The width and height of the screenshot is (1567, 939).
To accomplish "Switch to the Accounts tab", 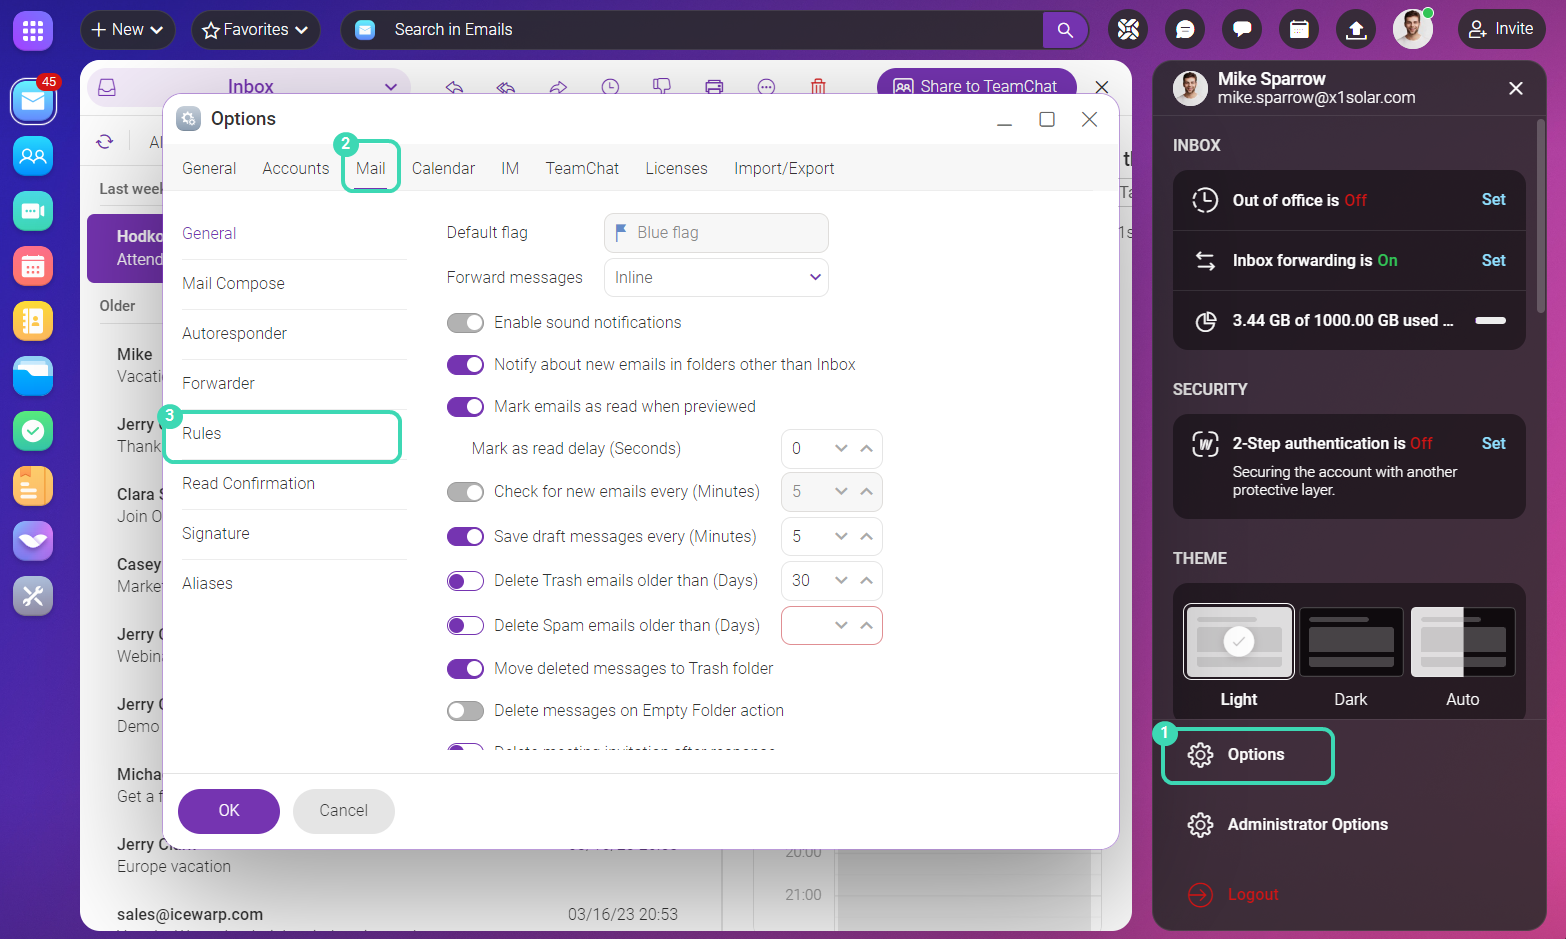I will 296,168.
